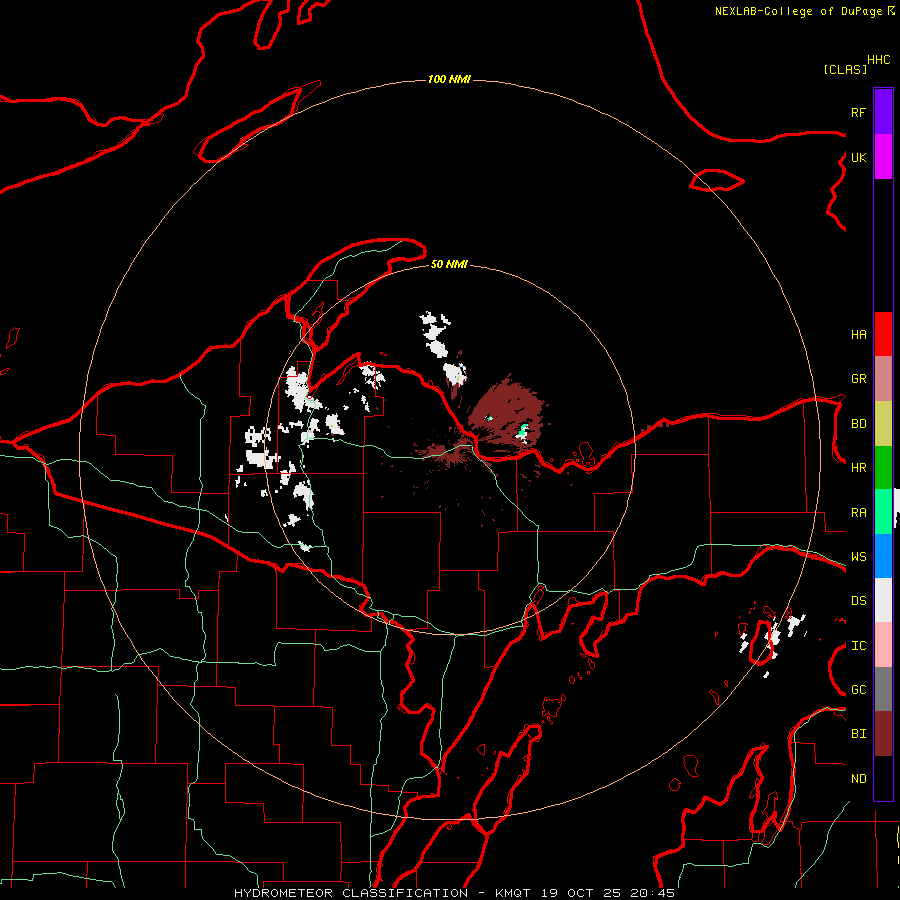Click the NEXLAB-College of DuPage credit text

click(x=798, y=11)
